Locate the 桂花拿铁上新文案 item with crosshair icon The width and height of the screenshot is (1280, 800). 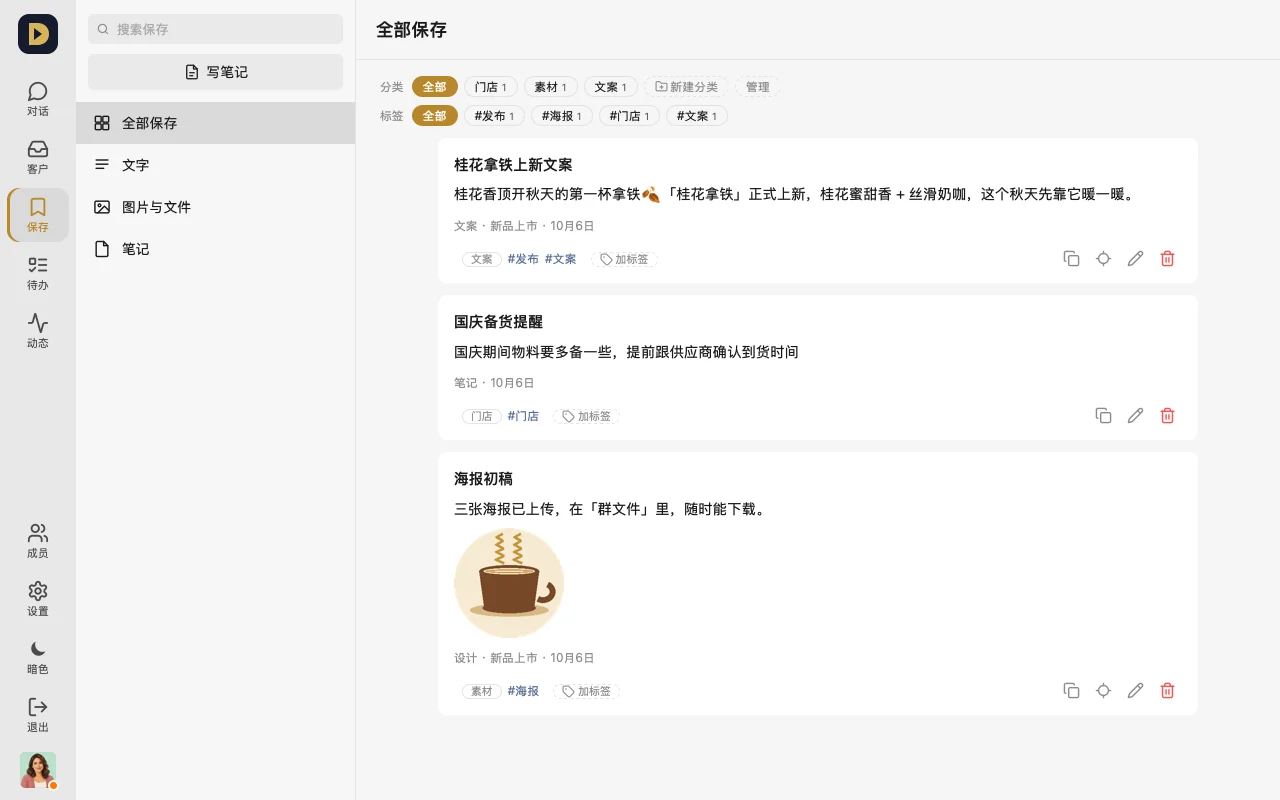click(1103, 259)
